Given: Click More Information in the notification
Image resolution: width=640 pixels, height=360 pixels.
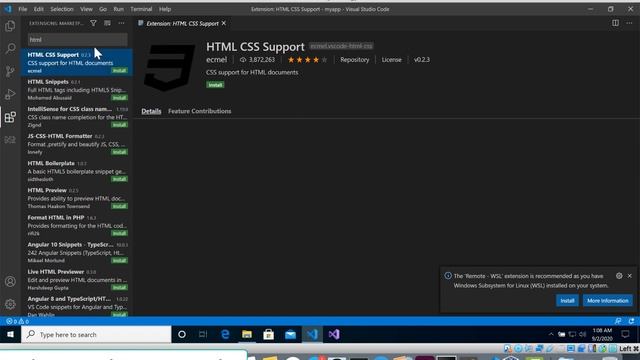Looking at the screenshot, I should tap(608, 301).
